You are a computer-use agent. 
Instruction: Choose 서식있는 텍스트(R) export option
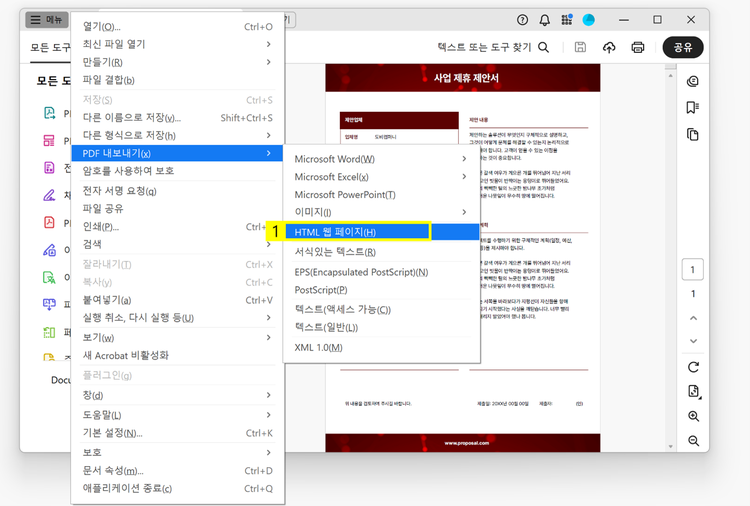coord(381,252)
